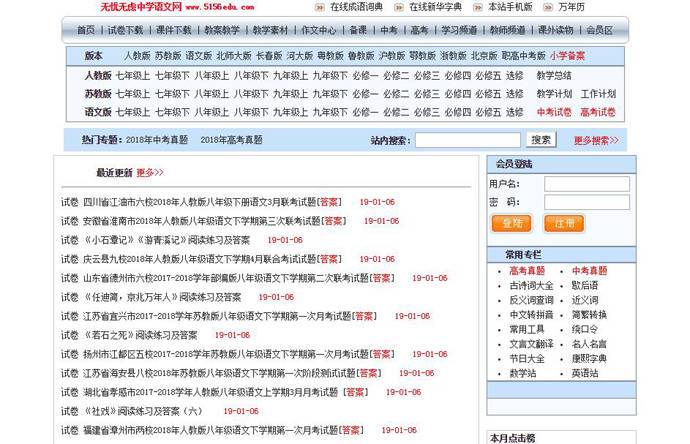Open 更多搜索>> advanced search link
Image resolution: width=690 pixels, height=444 pixels.
pos(592,141)
